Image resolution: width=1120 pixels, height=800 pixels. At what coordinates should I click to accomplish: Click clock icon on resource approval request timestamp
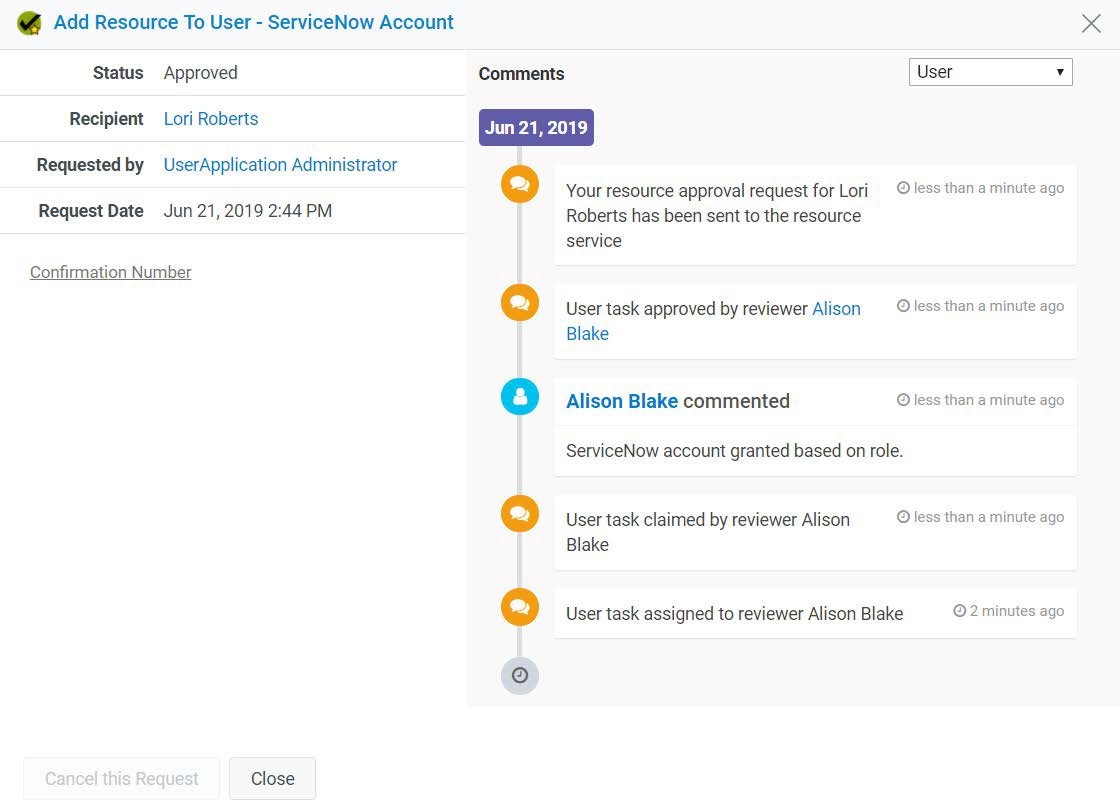[903, 188]
